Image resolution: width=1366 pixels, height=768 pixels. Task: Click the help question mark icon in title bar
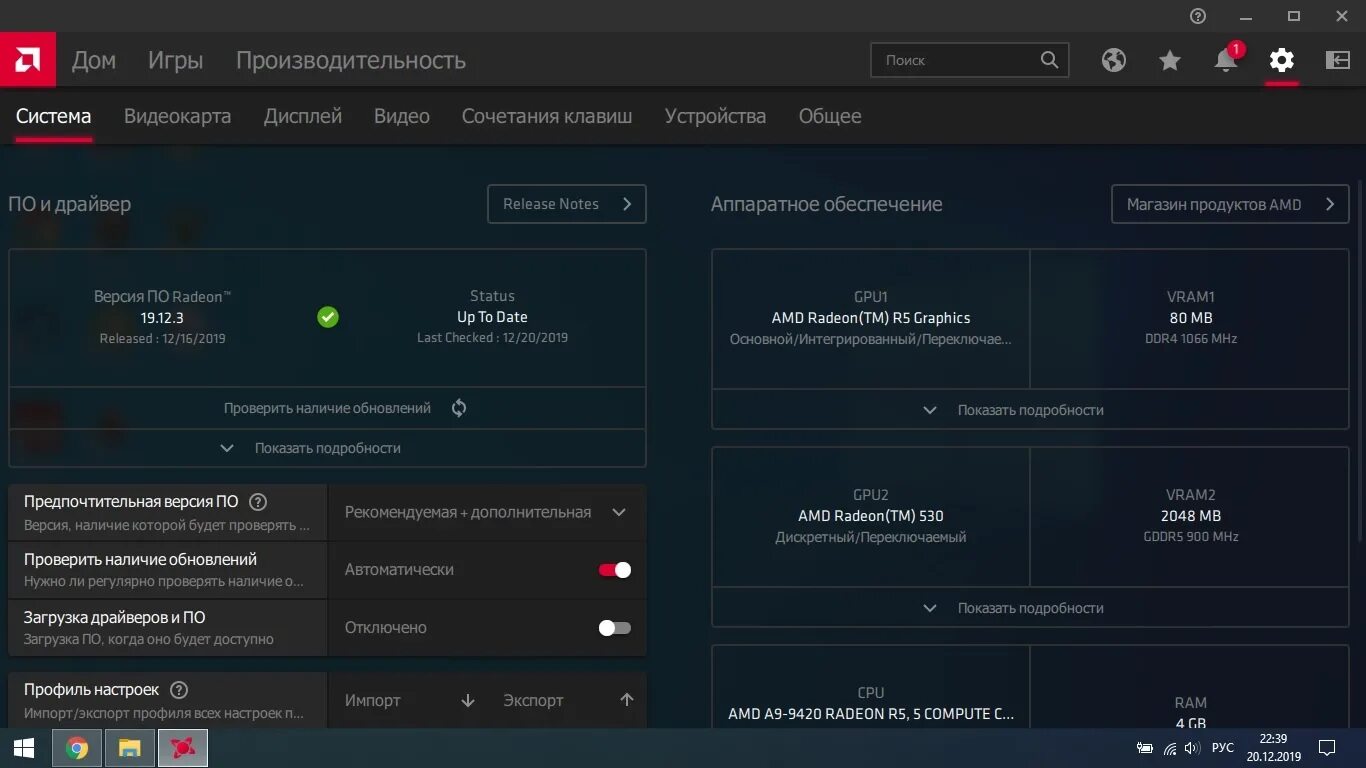point(1198,16)
